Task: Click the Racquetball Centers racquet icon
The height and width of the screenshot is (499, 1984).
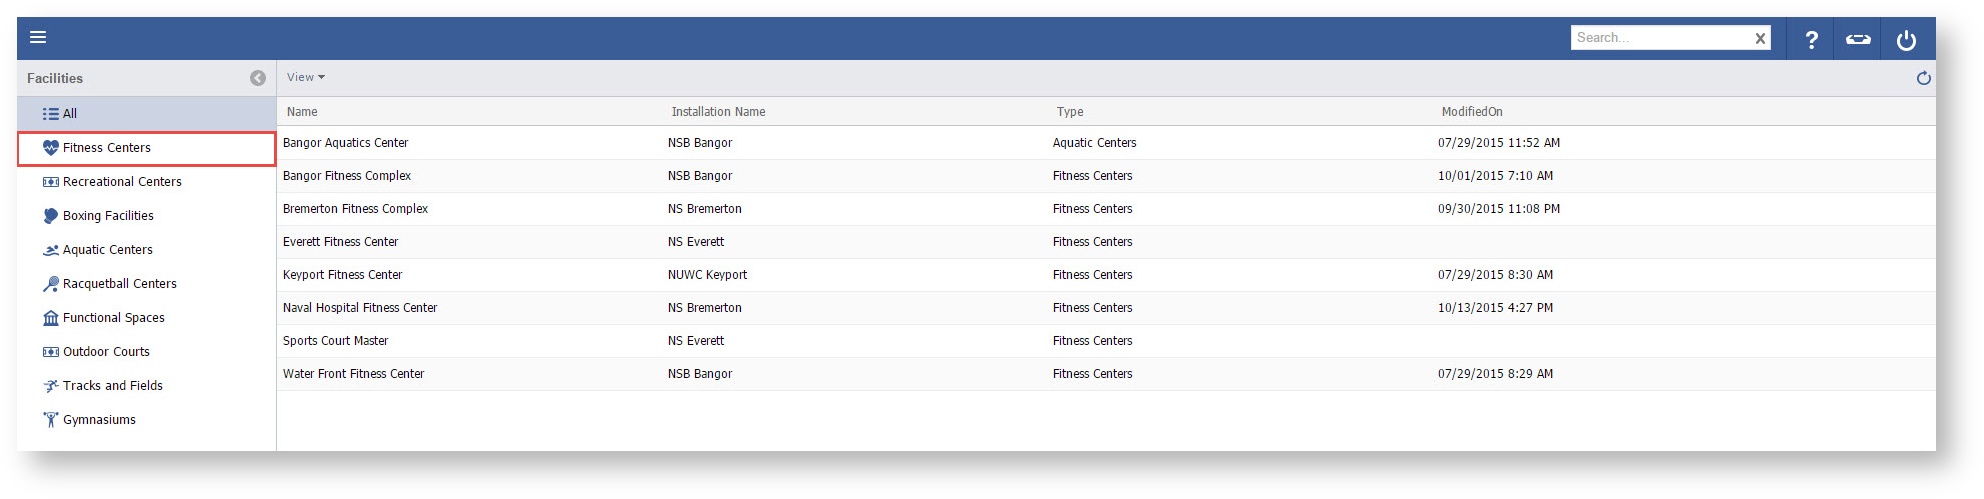Action: pyautogui.click(x=51, y=284)
